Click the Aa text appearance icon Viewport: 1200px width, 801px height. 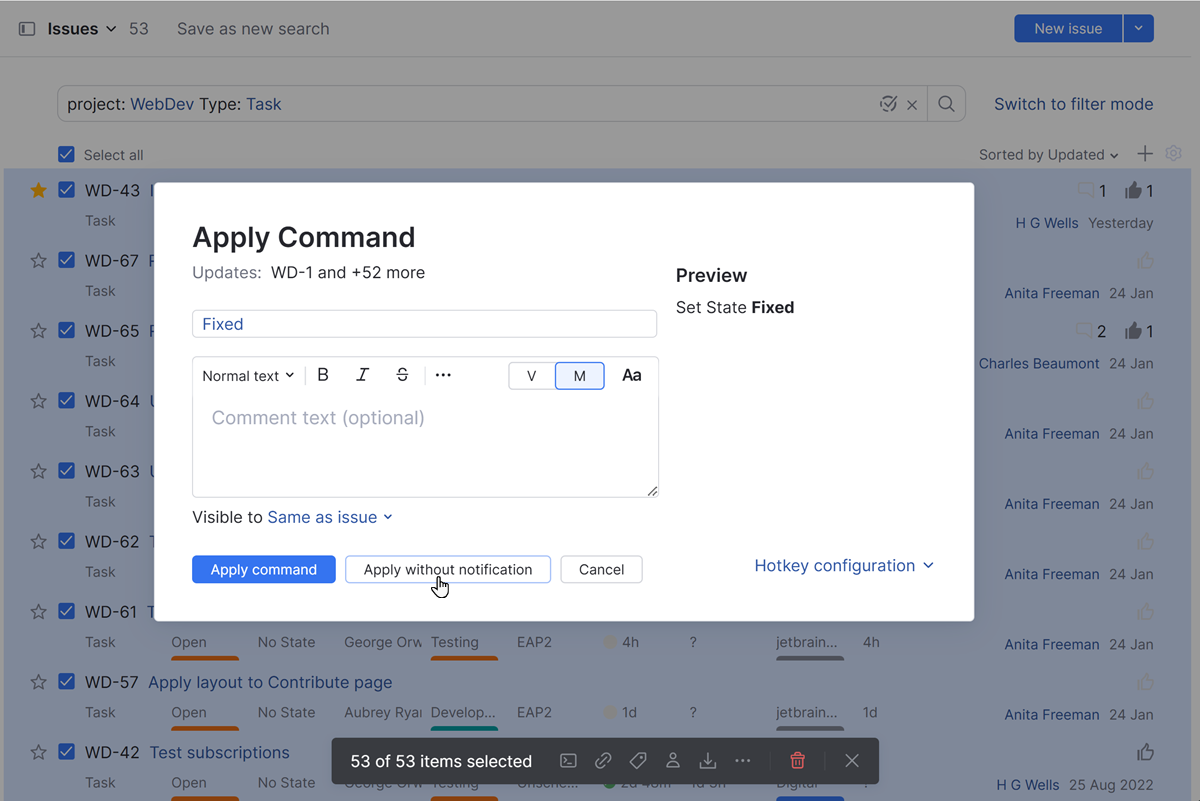click(631, 375)
